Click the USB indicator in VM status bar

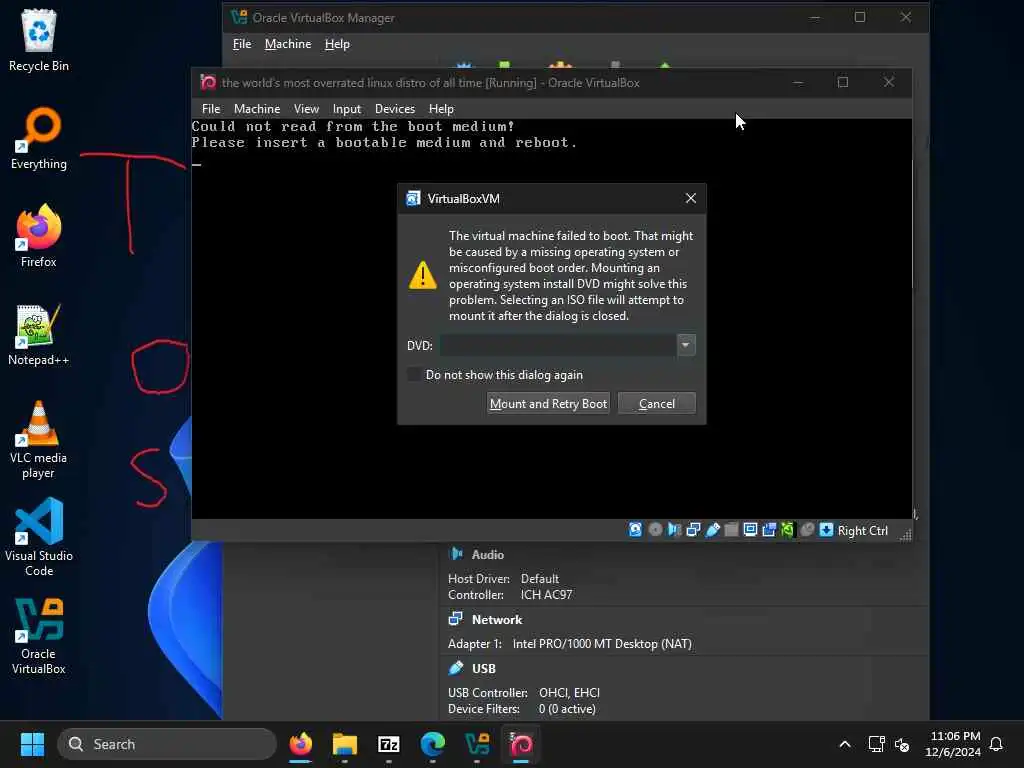(x=712, y=530)
